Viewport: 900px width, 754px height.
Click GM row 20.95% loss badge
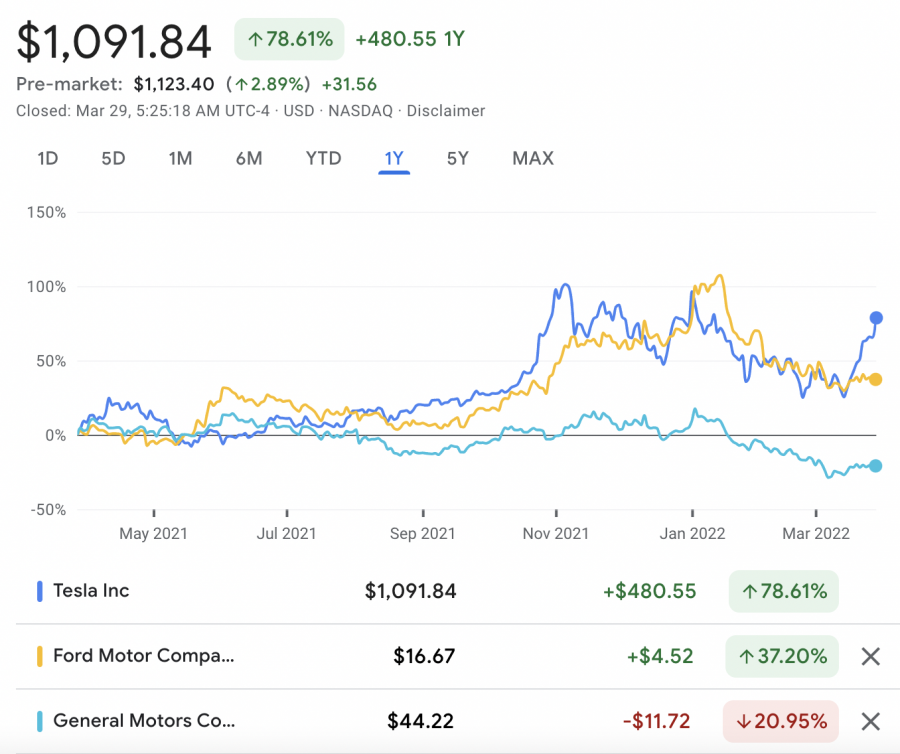[x=781, y=721]
